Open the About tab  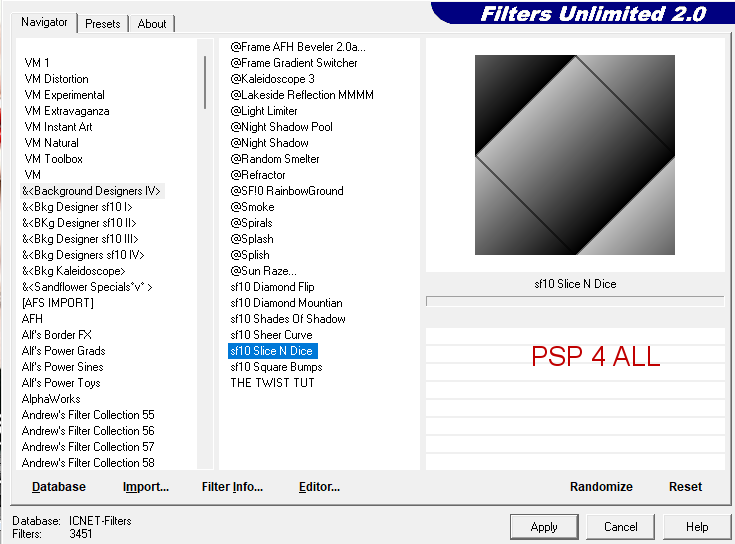coord(152,24)
